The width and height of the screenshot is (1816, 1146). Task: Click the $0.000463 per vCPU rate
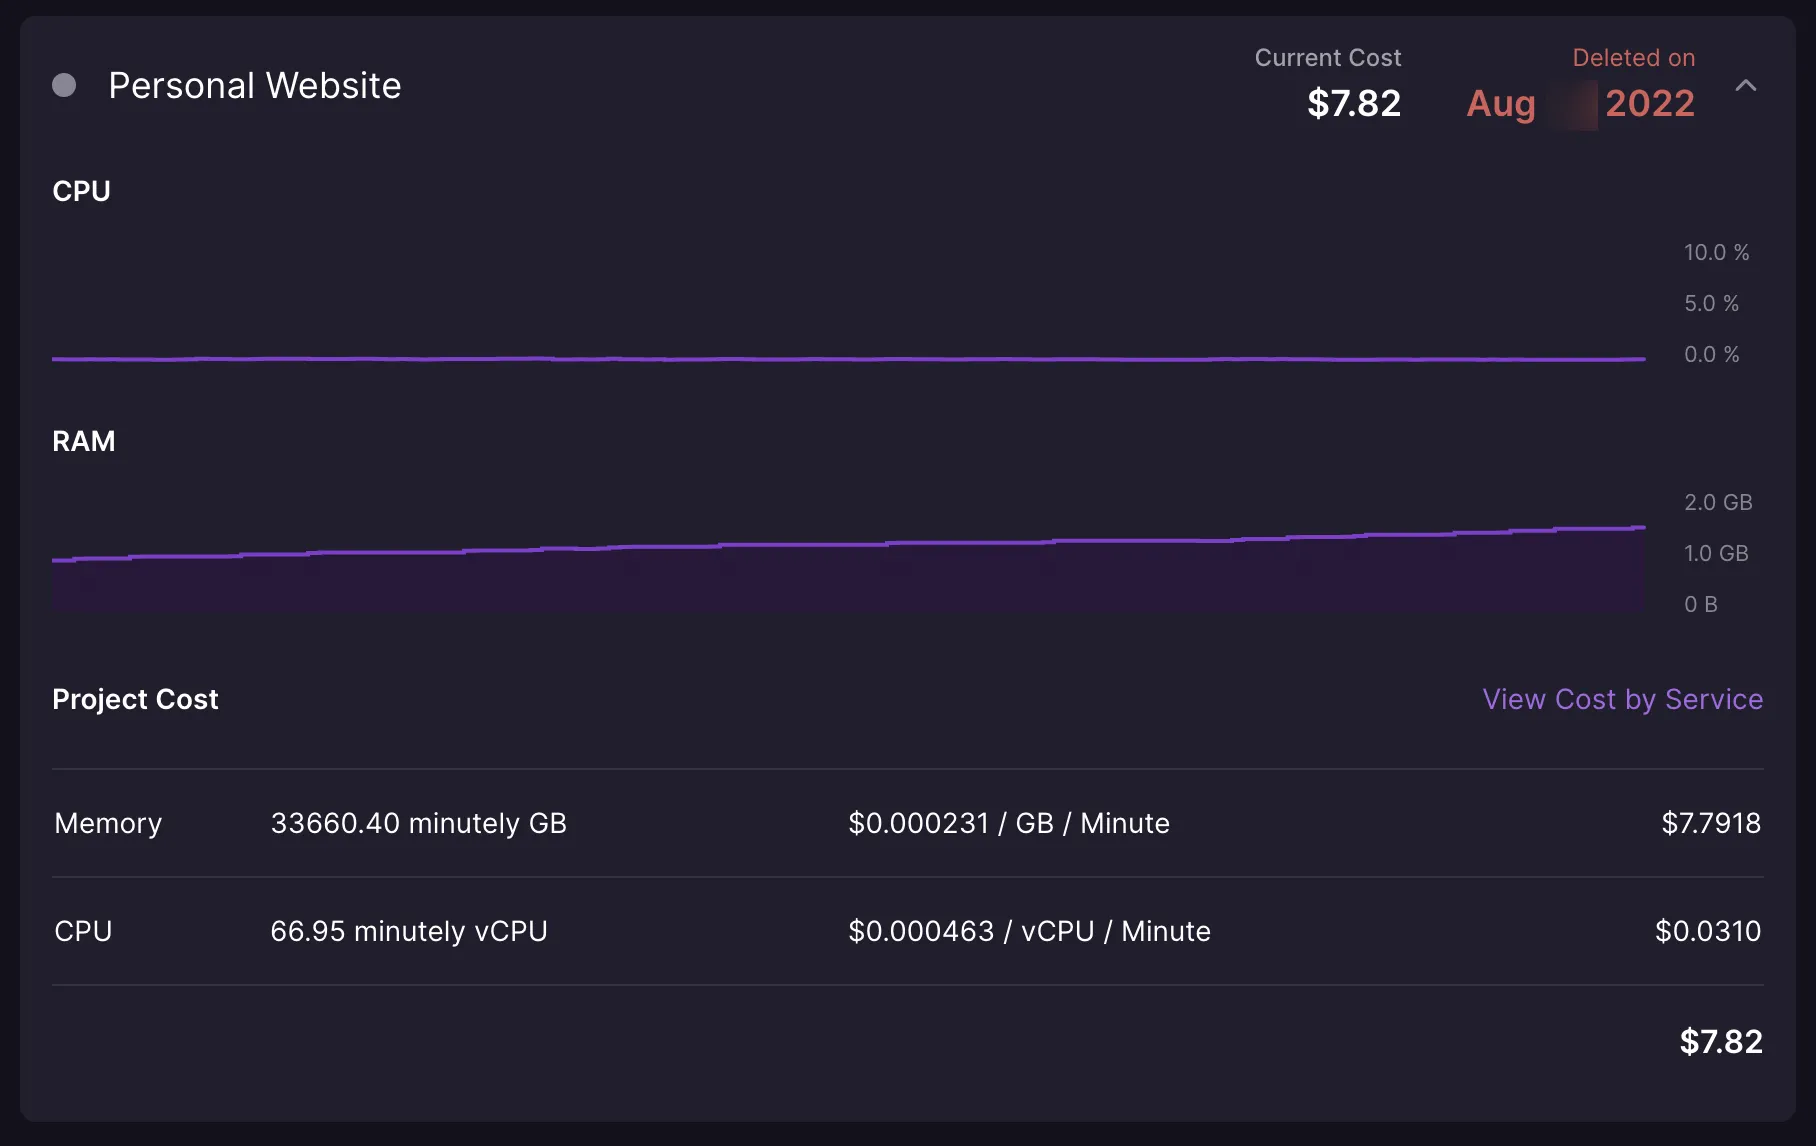click(1029, 931)
